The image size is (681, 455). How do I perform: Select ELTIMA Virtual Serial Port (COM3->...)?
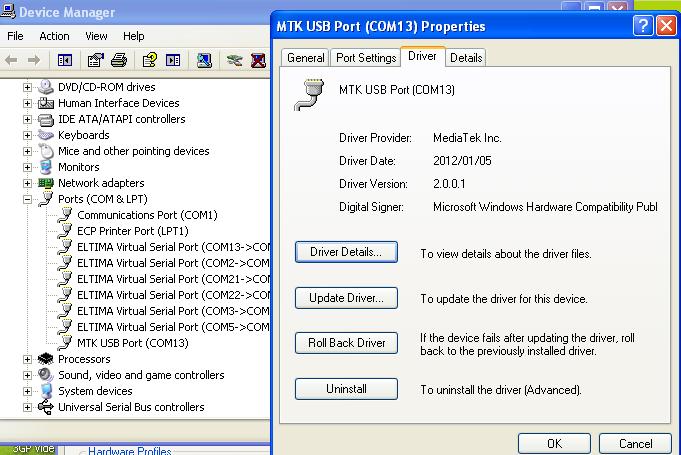pyautogui.click(x=173, y=311)
